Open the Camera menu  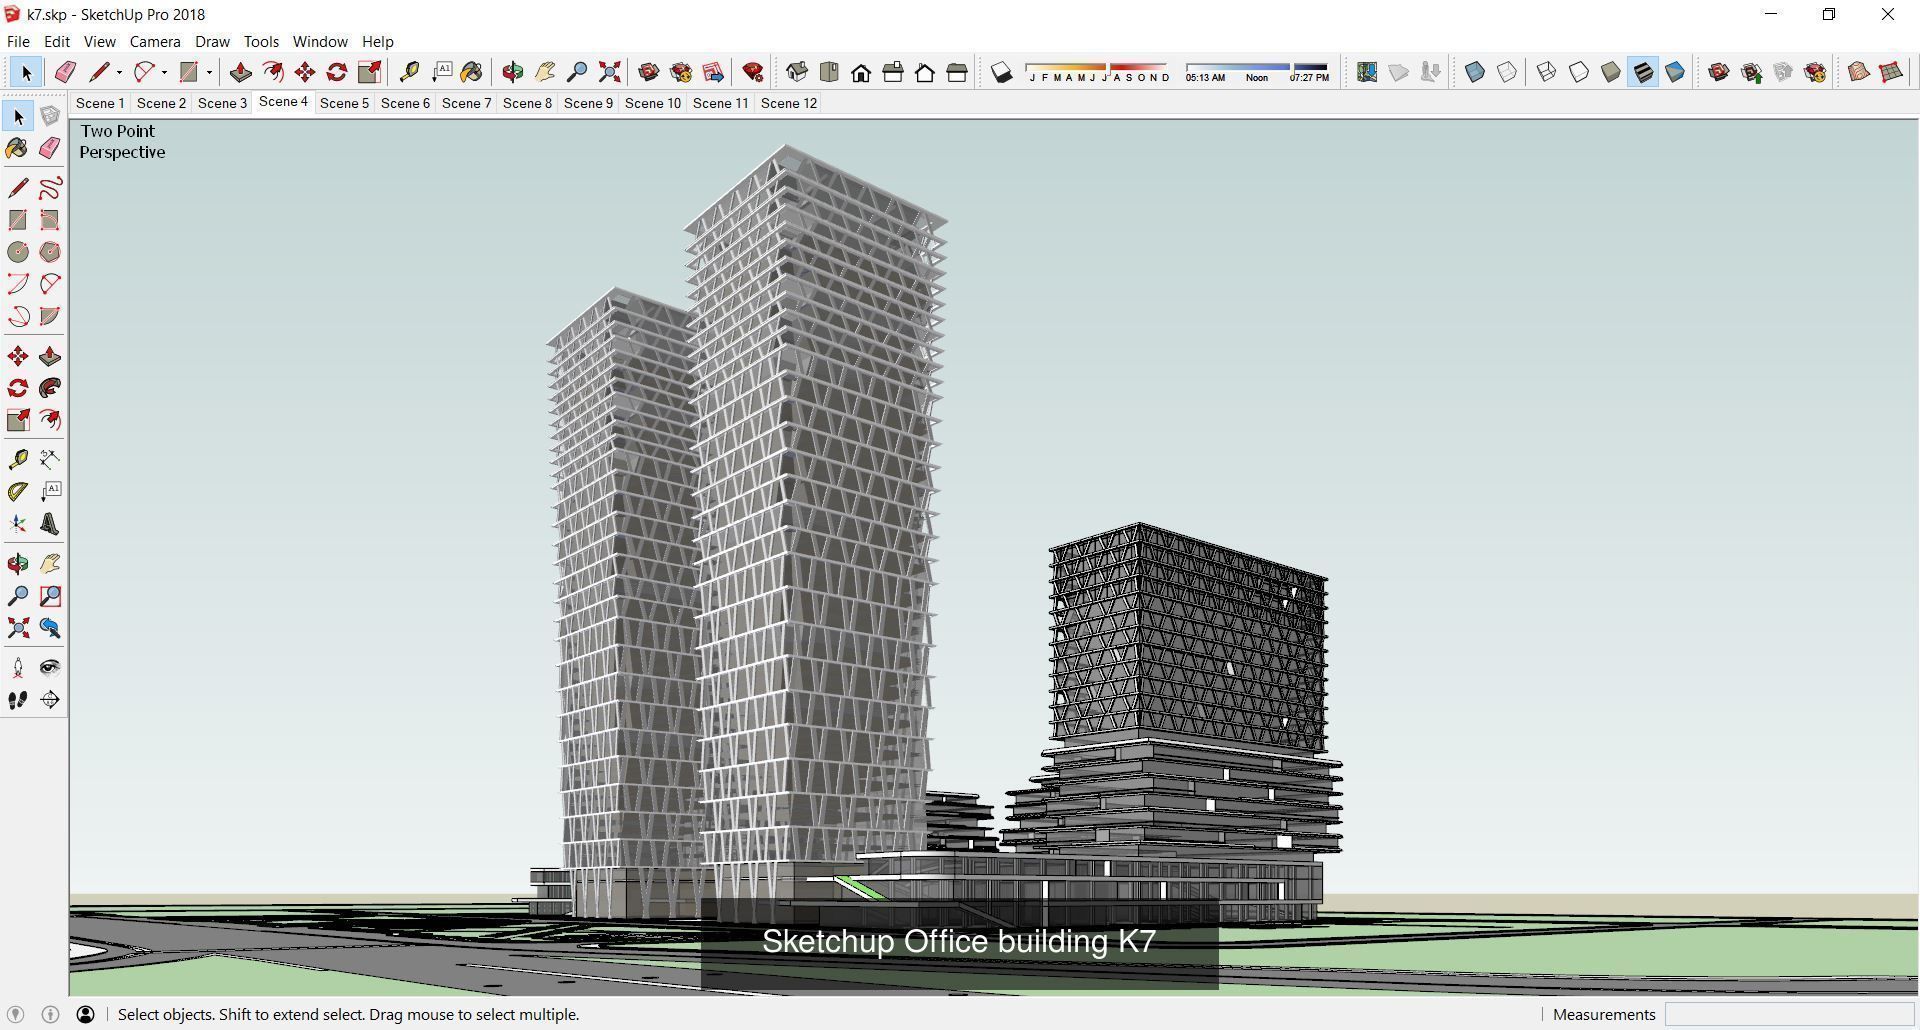[155, 42]
